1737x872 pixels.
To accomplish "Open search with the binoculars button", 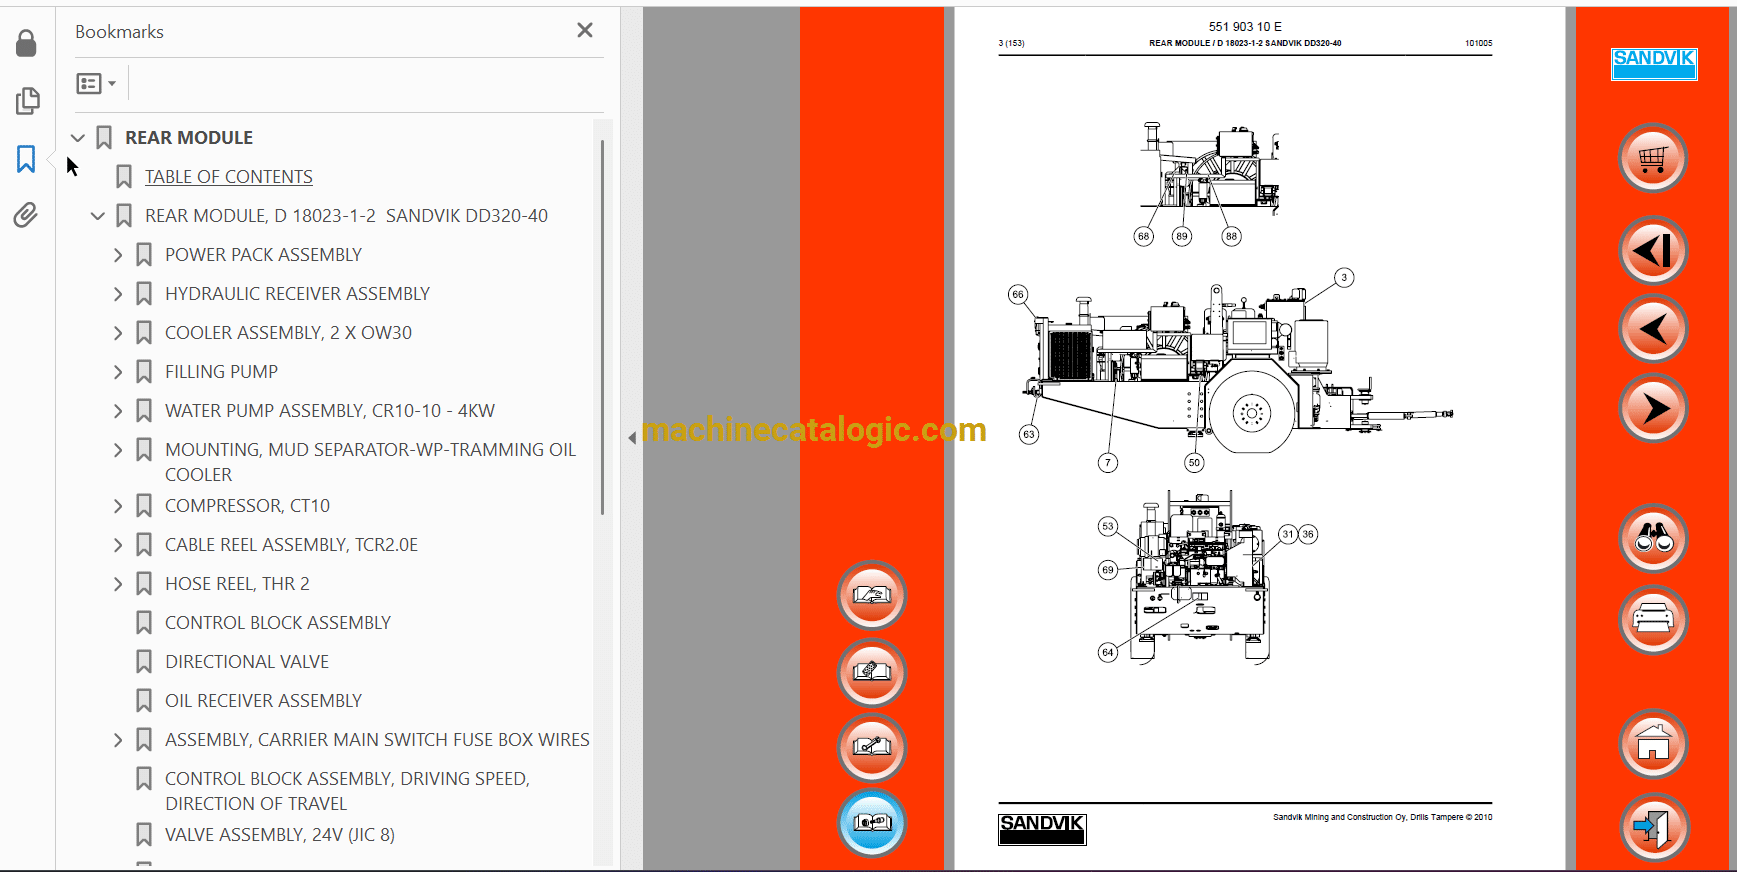I will coord(1653,539).
